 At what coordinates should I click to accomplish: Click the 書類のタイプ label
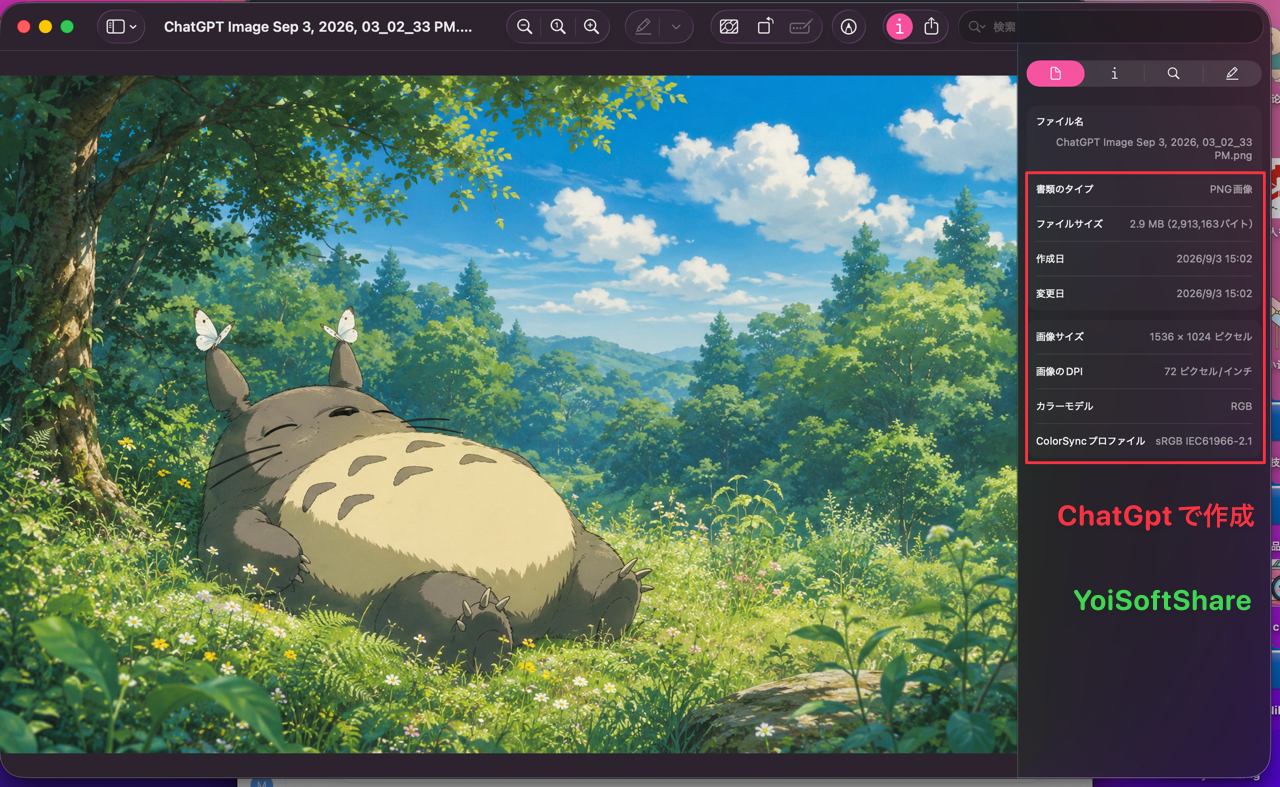coord(1065,189)
